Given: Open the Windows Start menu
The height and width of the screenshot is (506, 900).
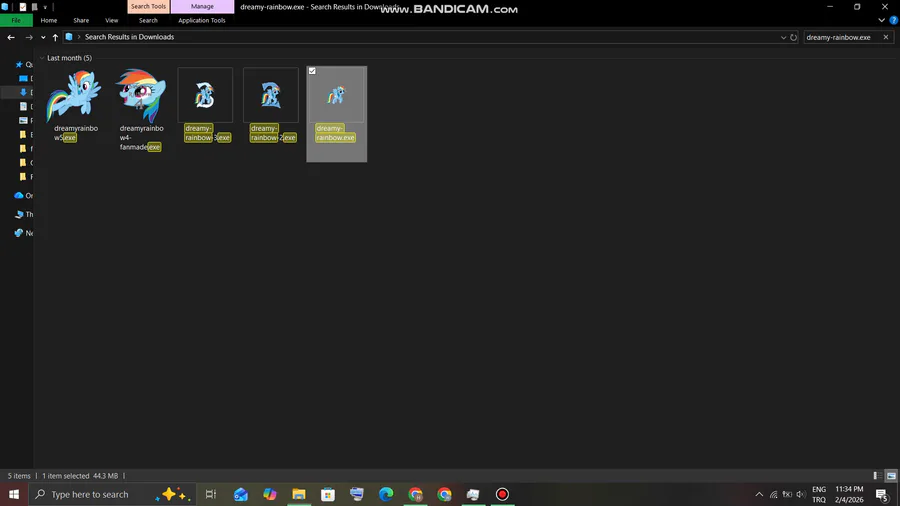Looking at the screenshot, I should pos(14,494).
